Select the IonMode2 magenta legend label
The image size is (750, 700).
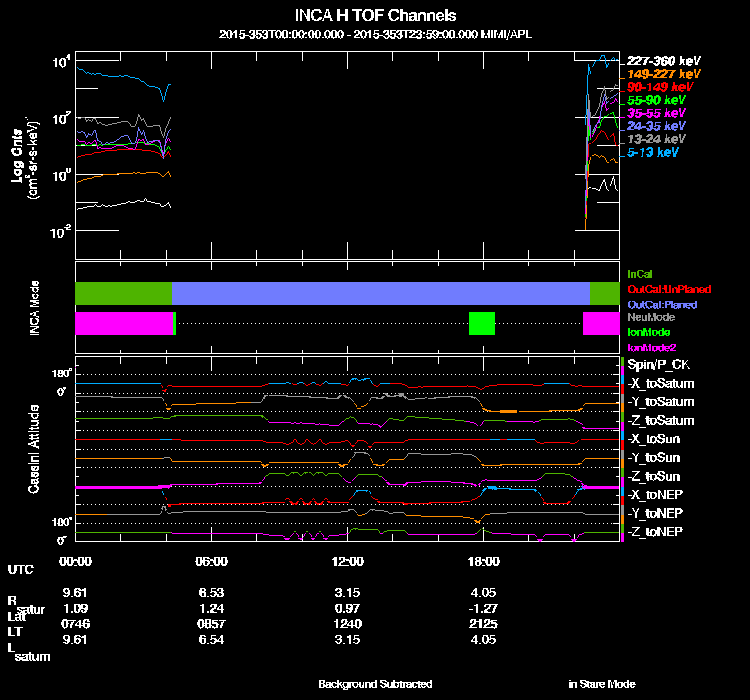click(651, 348)
